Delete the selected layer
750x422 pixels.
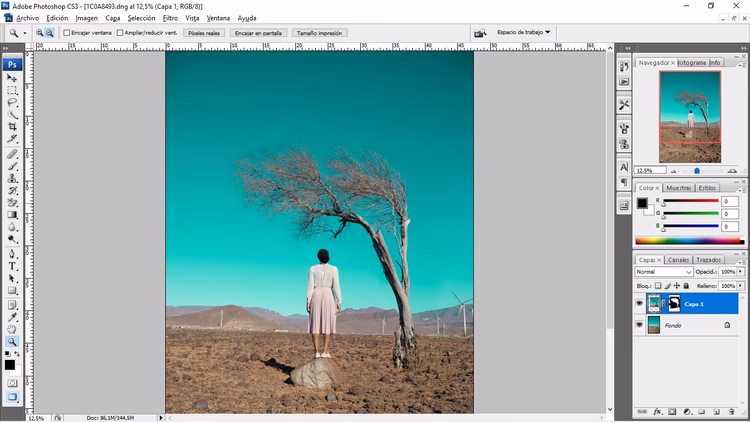(x=731, y=411)
